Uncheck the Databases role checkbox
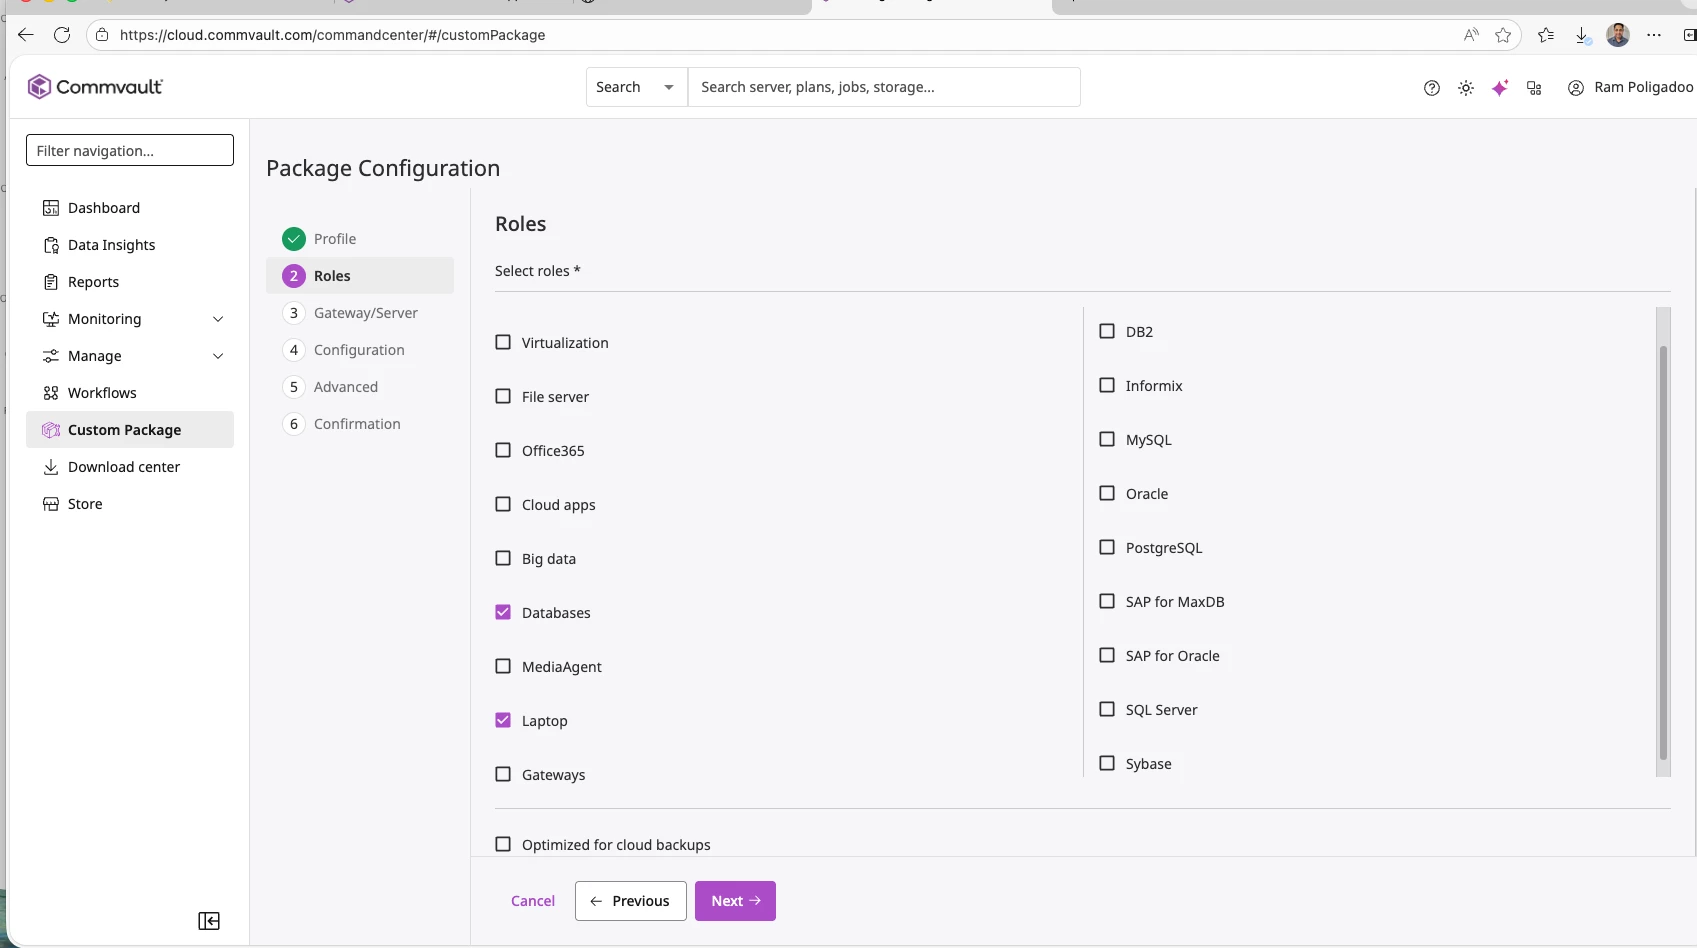 (503, 613)
